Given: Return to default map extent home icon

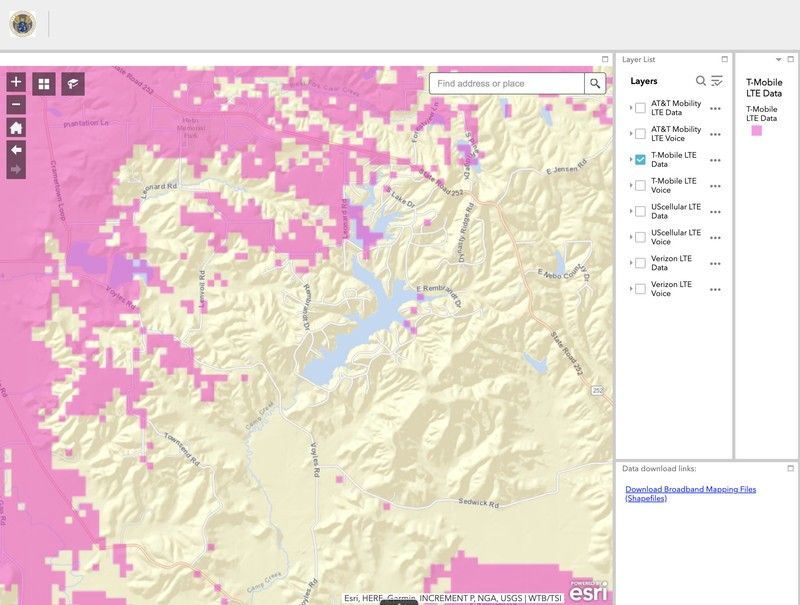Looking at the screenshot, I should [x=16, y=128].
